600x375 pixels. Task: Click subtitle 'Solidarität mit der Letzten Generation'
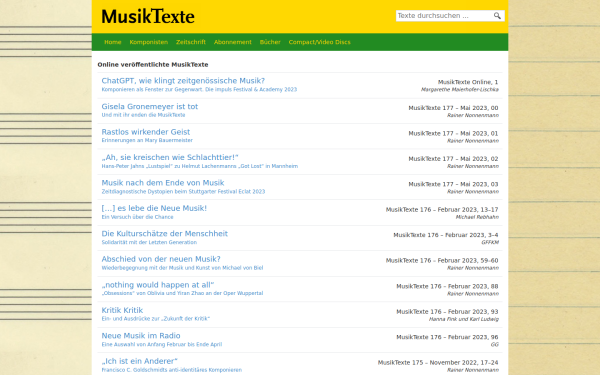pyautogui.click(x=149, y=242)
